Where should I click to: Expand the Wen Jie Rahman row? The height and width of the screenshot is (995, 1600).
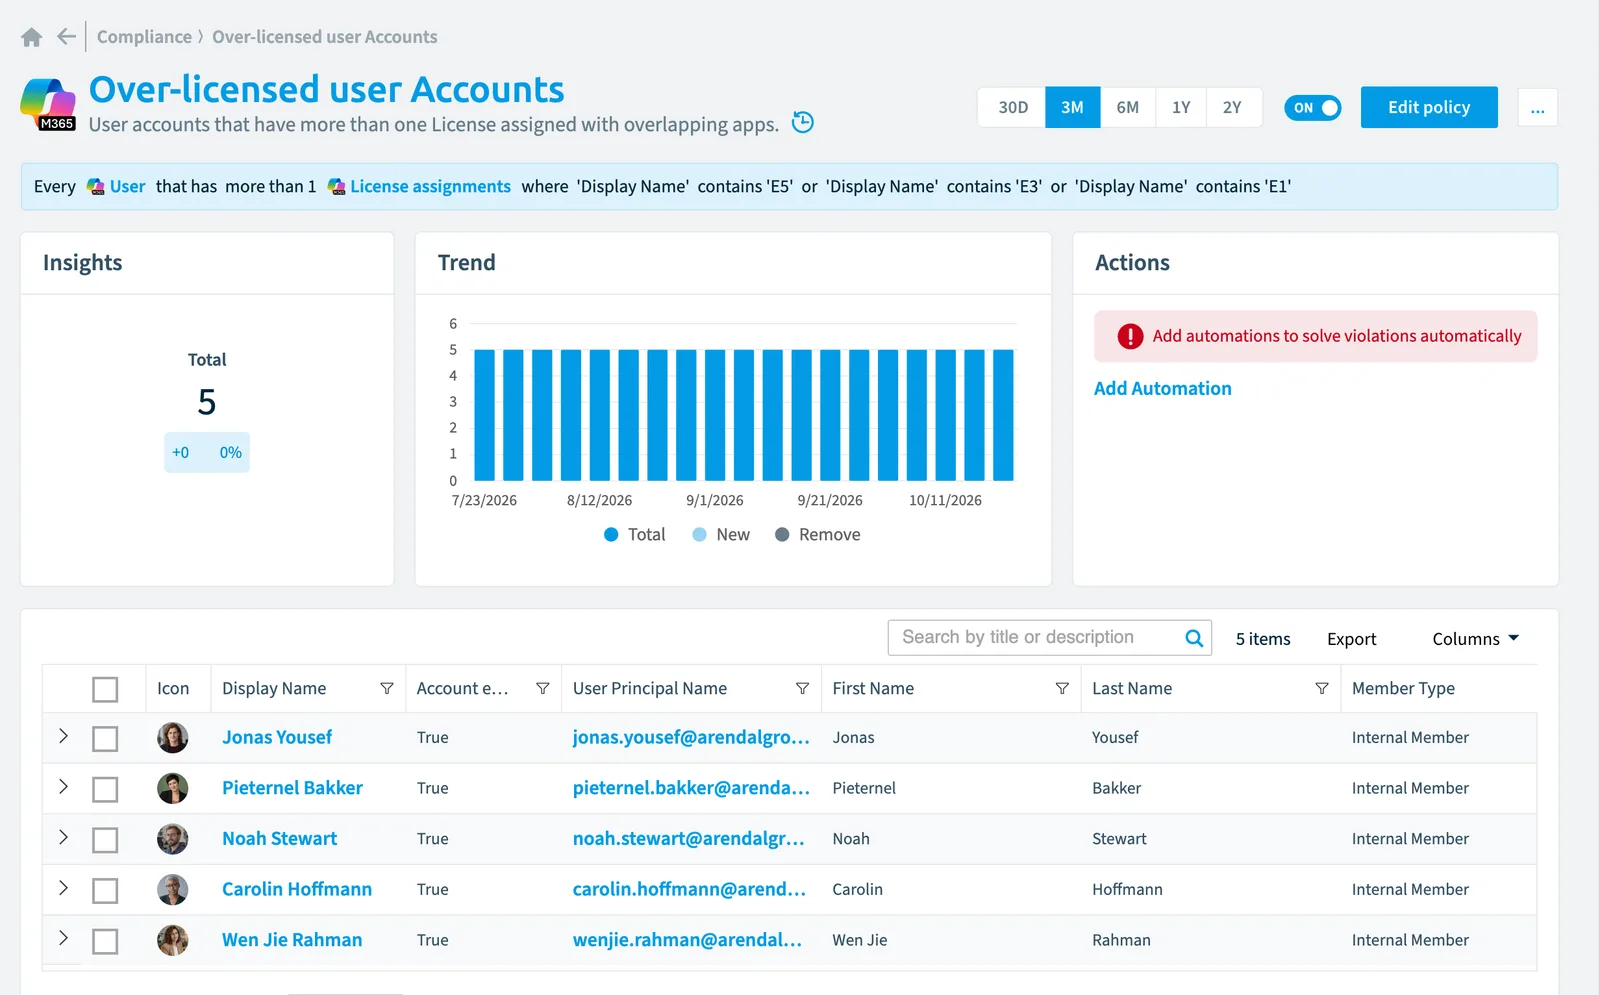coord(63,938)
